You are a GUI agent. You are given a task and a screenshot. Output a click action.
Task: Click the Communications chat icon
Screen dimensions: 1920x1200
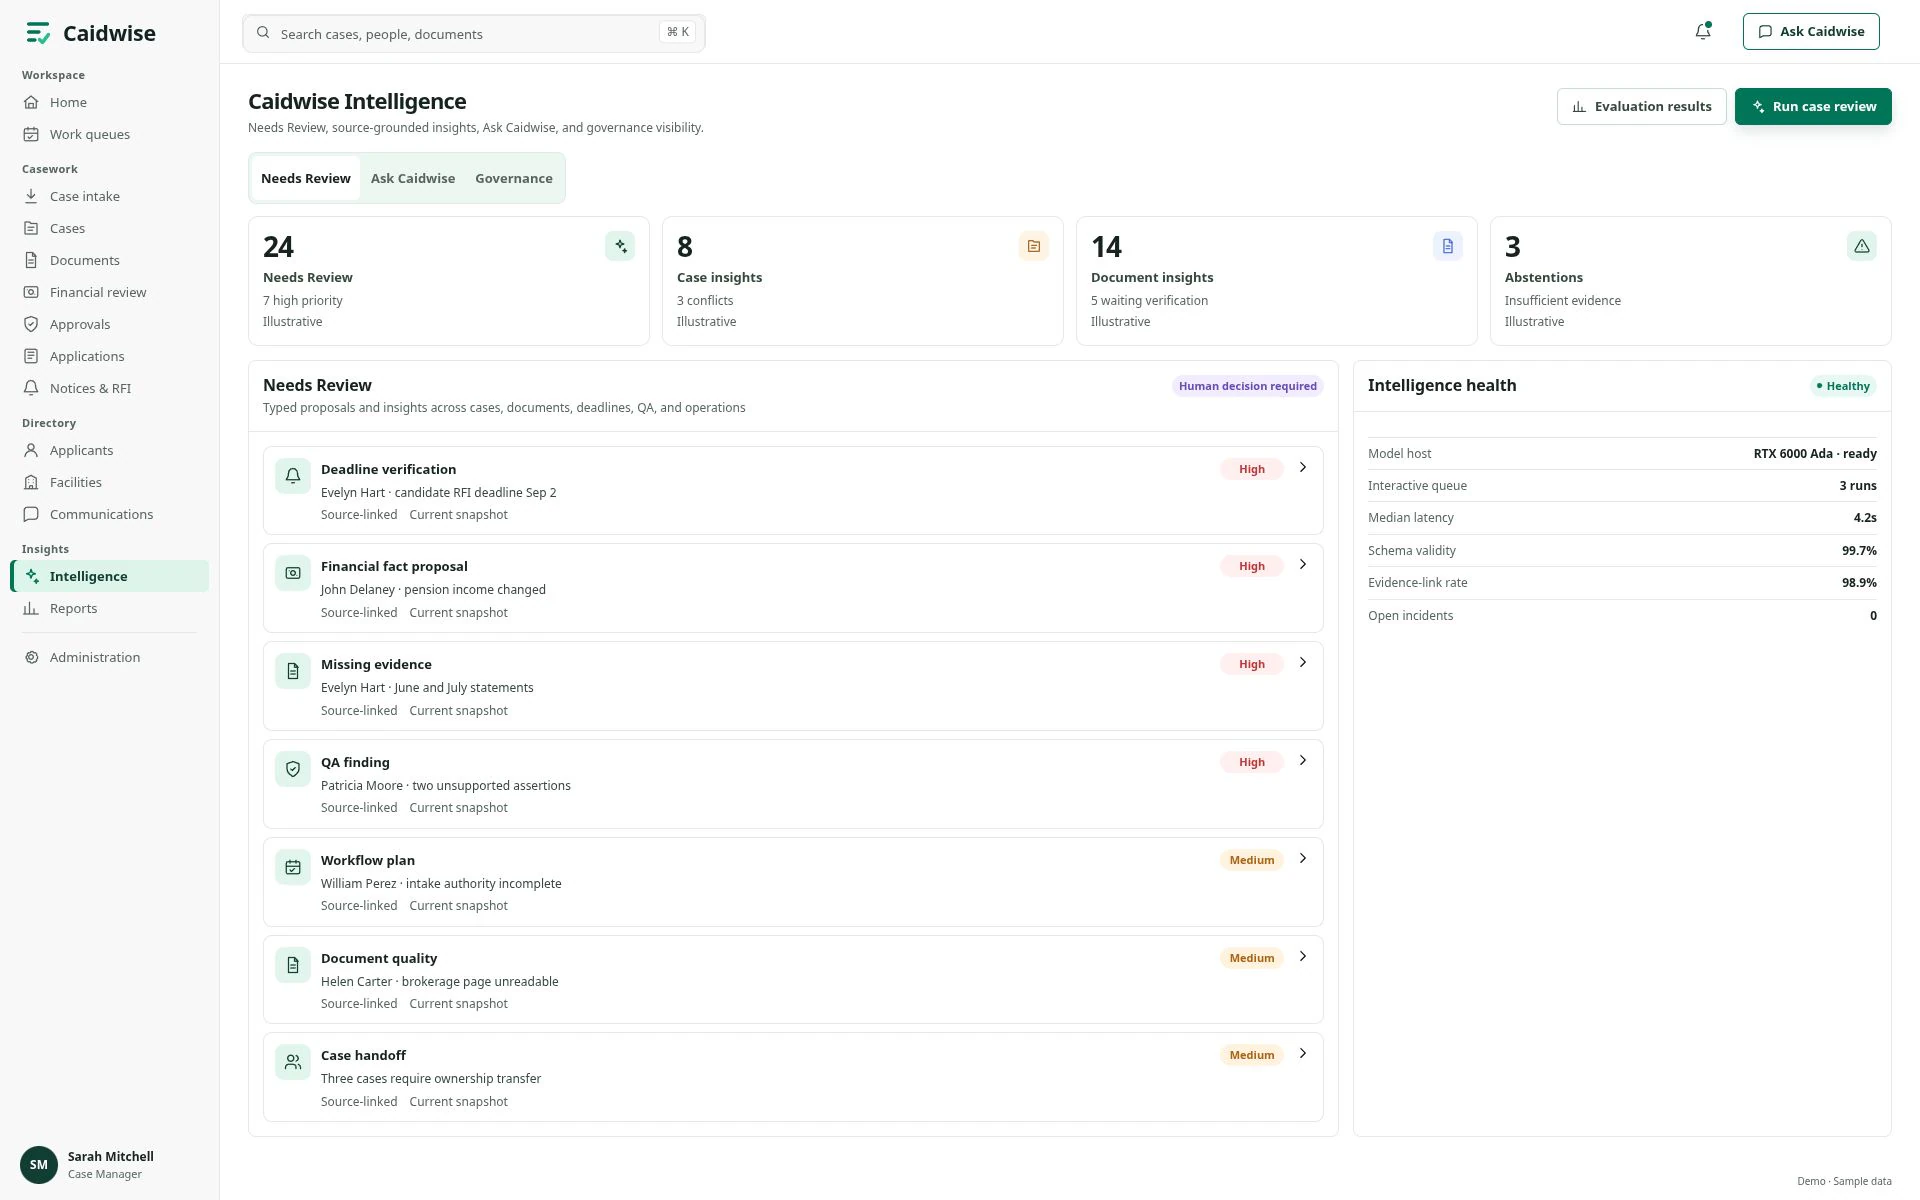pos(31,514)
